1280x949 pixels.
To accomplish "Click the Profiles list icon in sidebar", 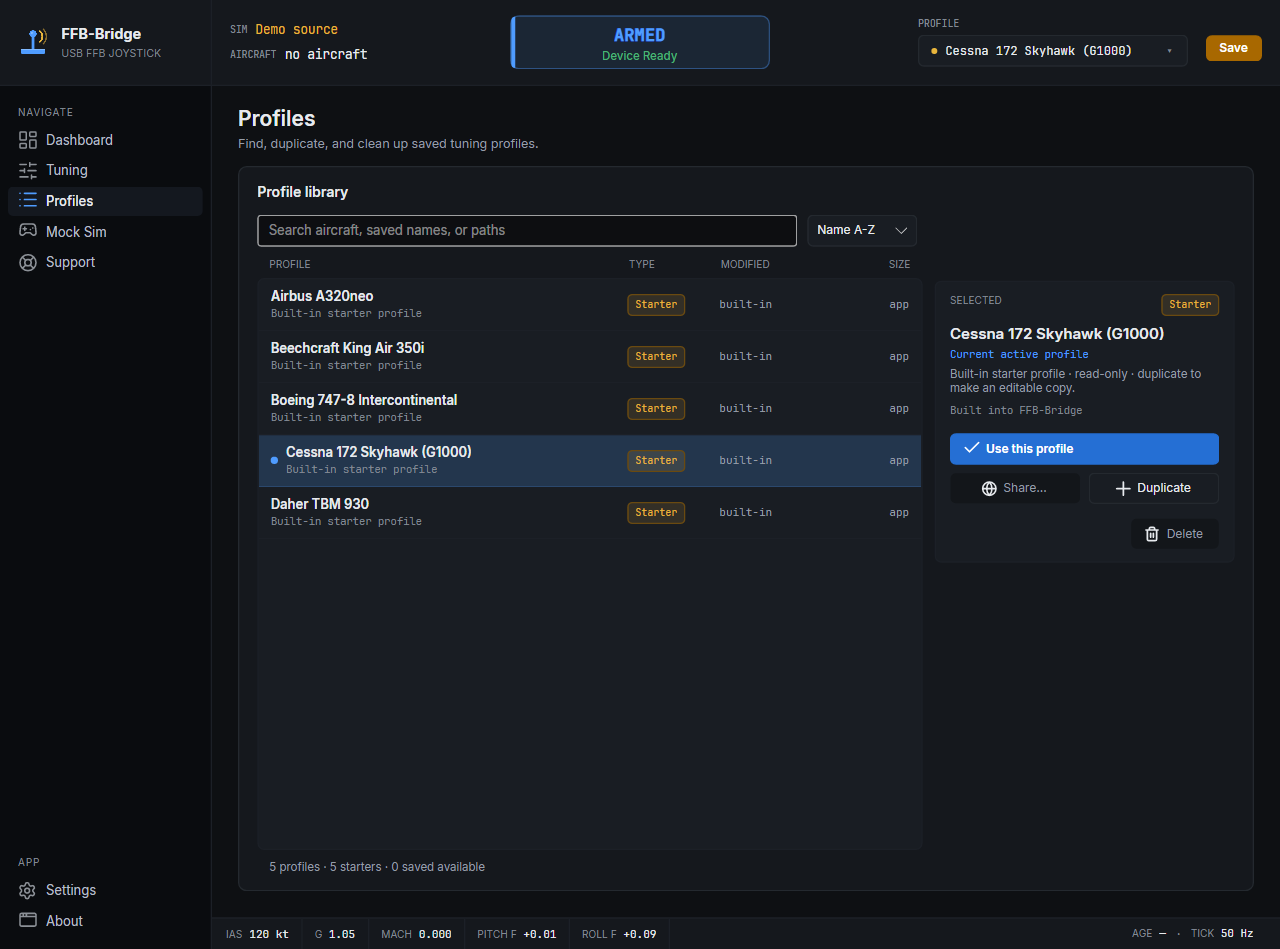I will tap(28, 201).
